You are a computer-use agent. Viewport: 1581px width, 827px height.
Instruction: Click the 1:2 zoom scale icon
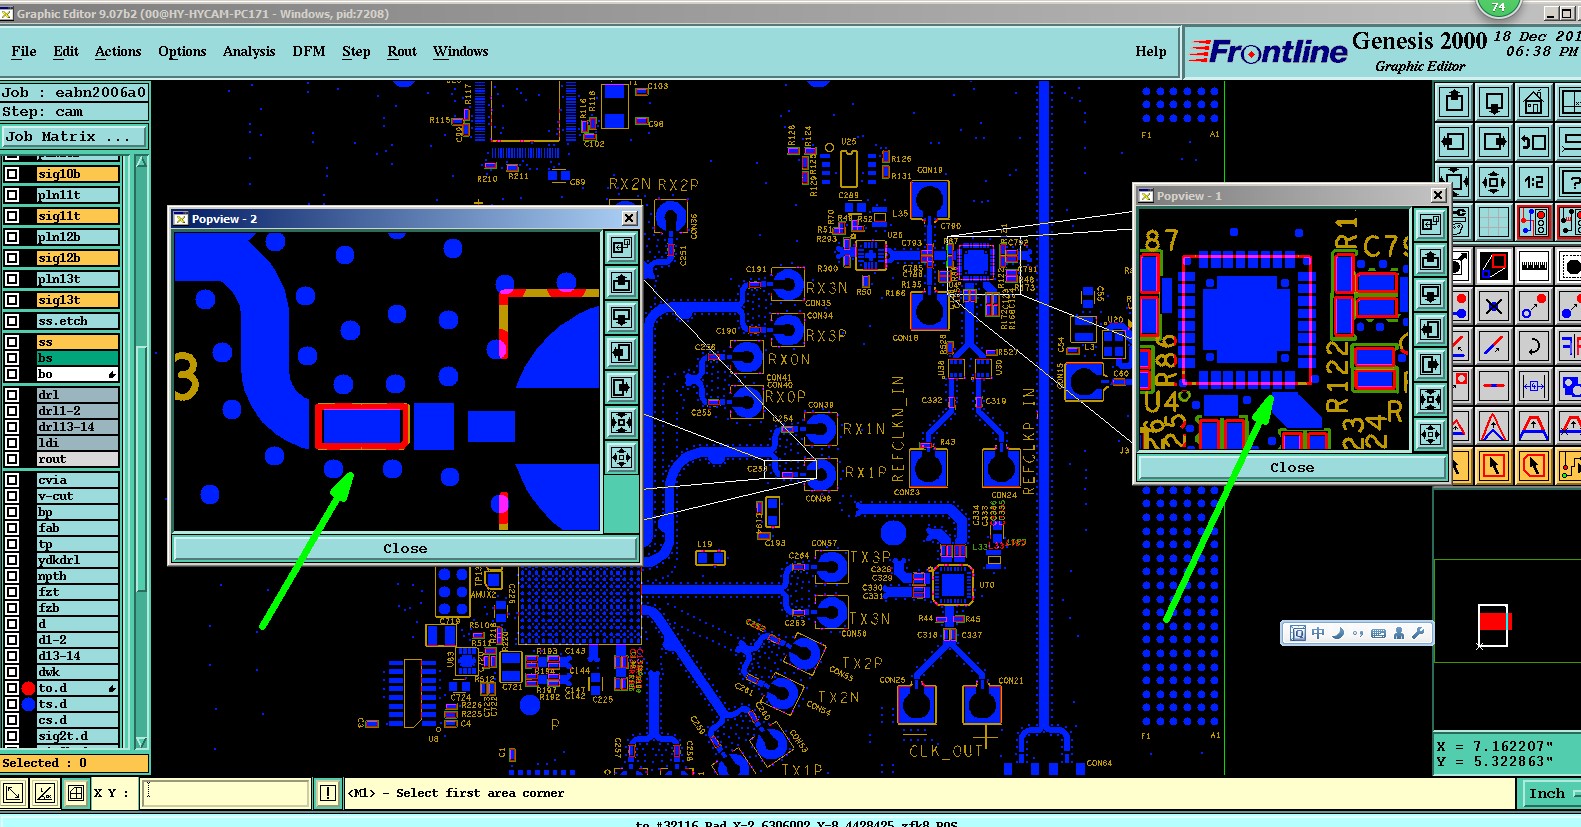(1533, 182)
